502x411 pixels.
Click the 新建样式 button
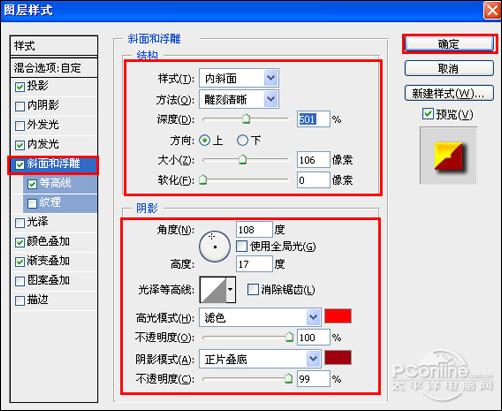pyautogui.click(x=449, y=93)
